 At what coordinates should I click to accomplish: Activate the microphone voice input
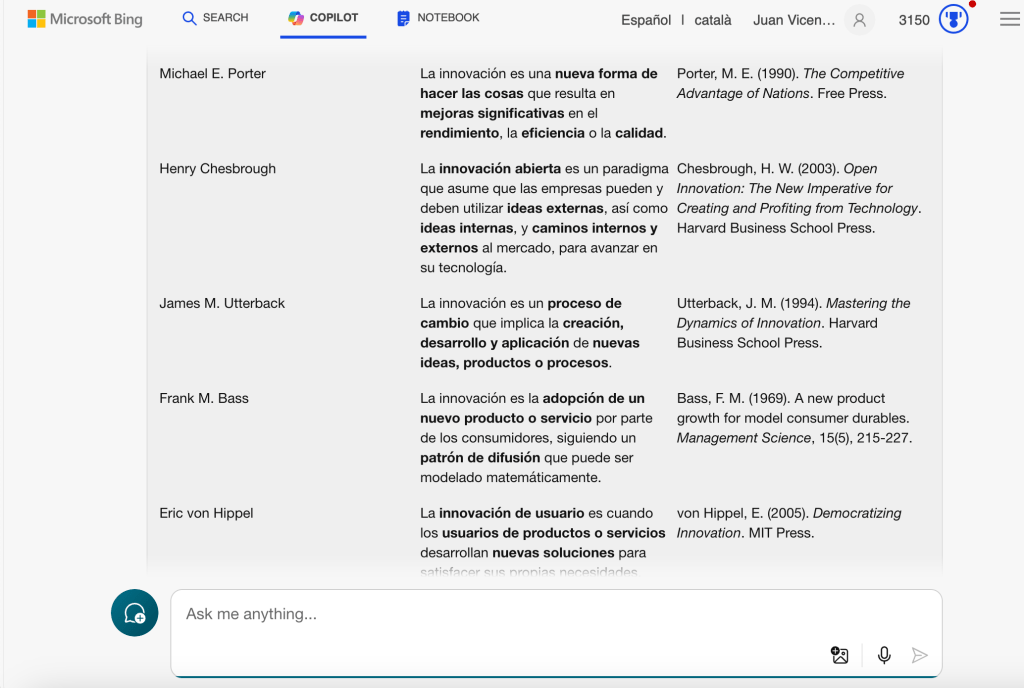point(884,655)
